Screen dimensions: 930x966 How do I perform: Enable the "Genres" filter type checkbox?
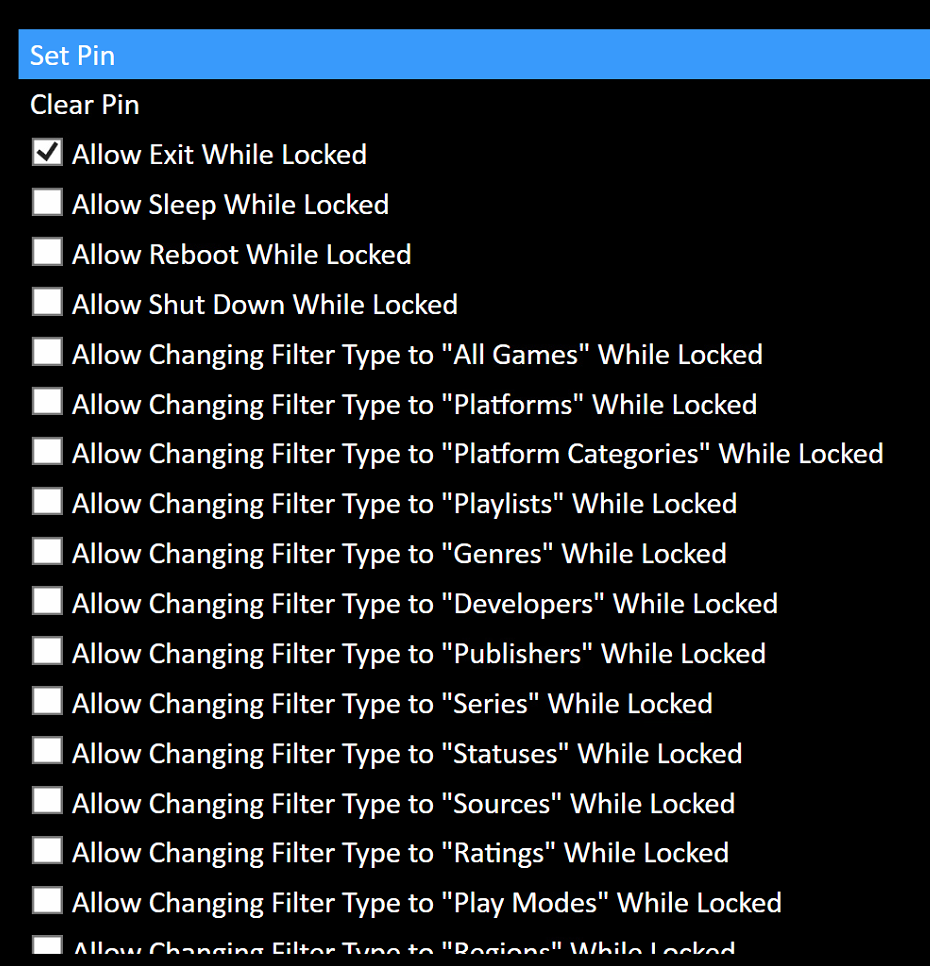pyautogui.click(x=47, y=553)
